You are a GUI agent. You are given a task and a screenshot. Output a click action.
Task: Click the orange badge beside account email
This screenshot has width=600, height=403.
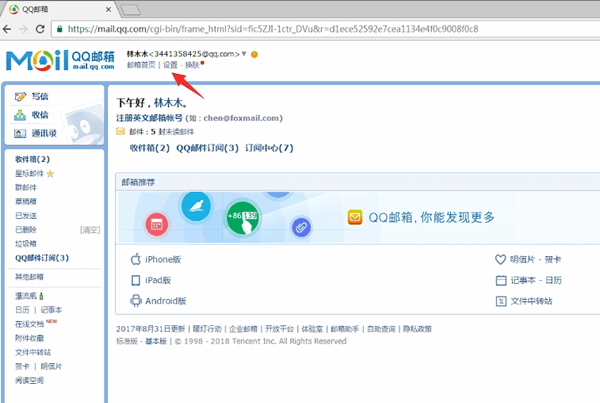(x=254, y=54)
